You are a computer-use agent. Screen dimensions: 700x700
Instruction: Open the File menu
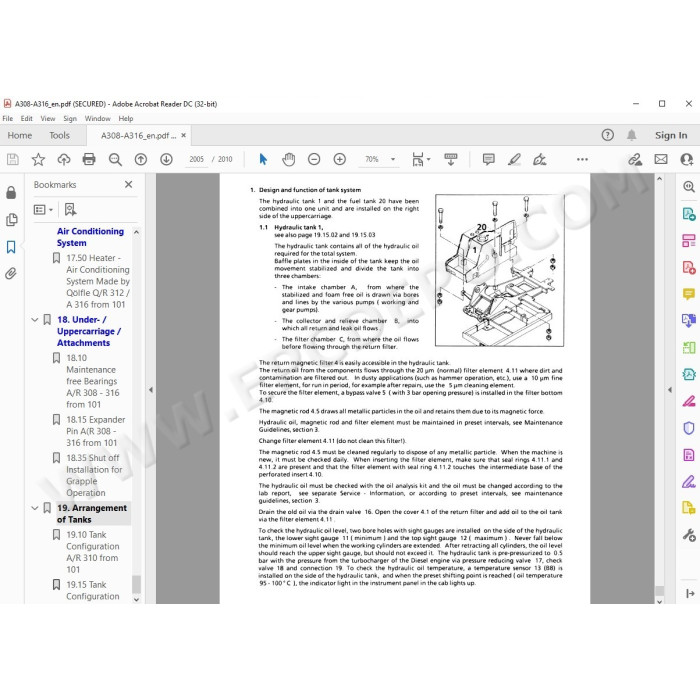click(8, 118)
